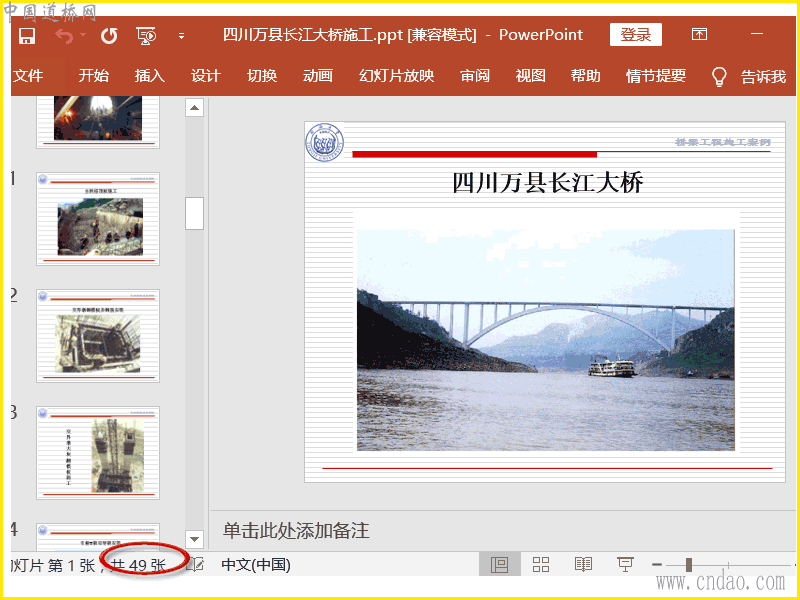Click the 中文(中国) language indicator
Screen dimensions: 800x600
[x=256, y=565]
